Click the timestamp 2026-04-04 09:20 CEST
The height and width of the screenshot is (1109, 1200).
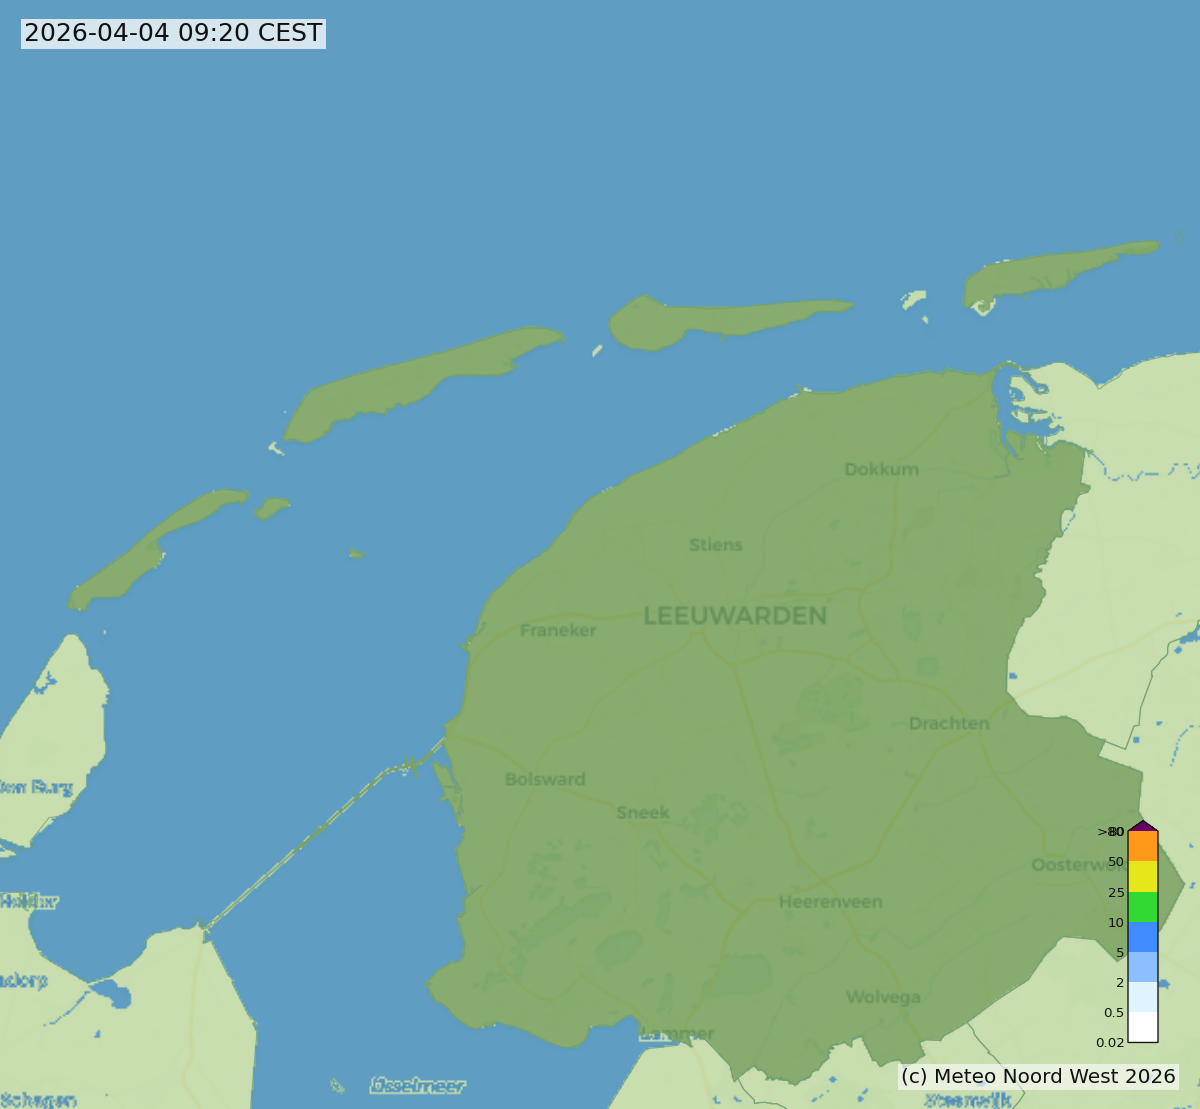(172, 33)
